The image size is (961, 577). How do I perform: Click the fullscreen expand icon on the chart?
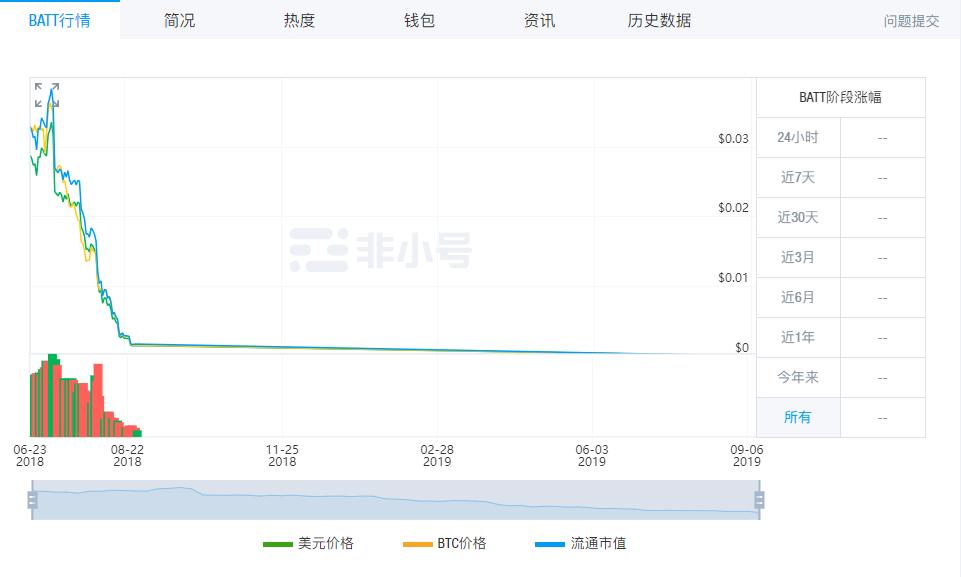pyautogui.click(x=48, y=96)
